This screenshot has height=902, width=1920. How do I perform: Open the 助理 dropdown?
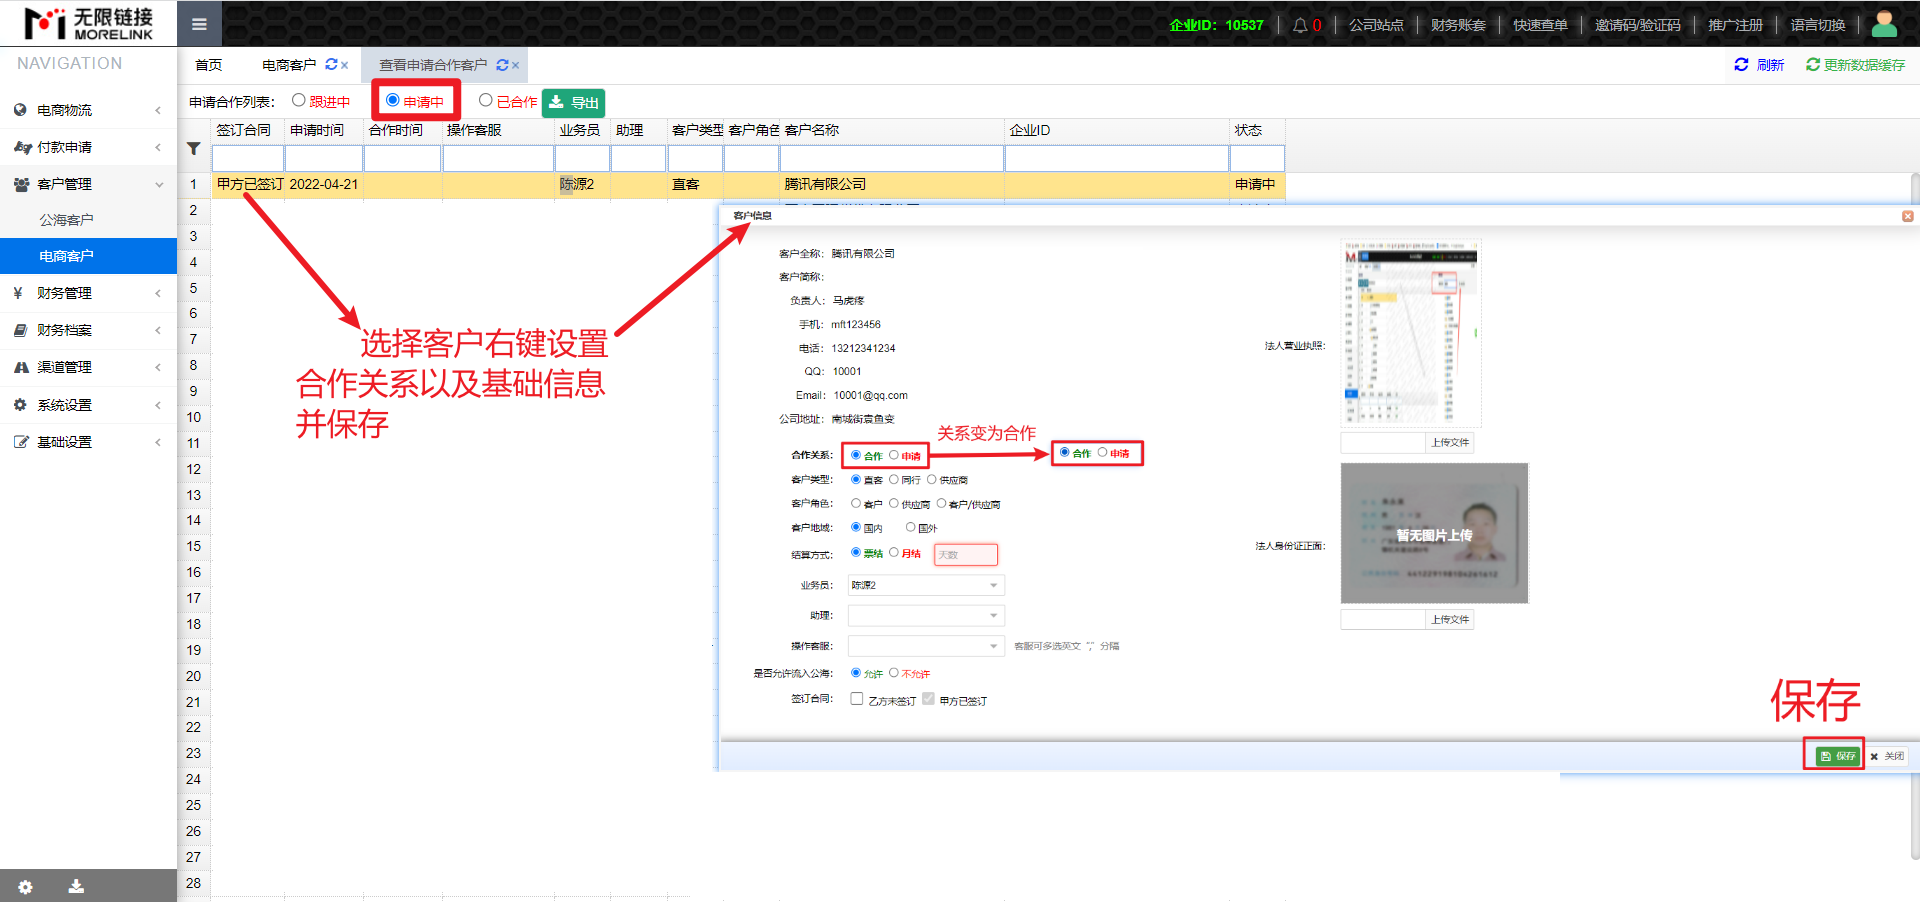[926, 615]
